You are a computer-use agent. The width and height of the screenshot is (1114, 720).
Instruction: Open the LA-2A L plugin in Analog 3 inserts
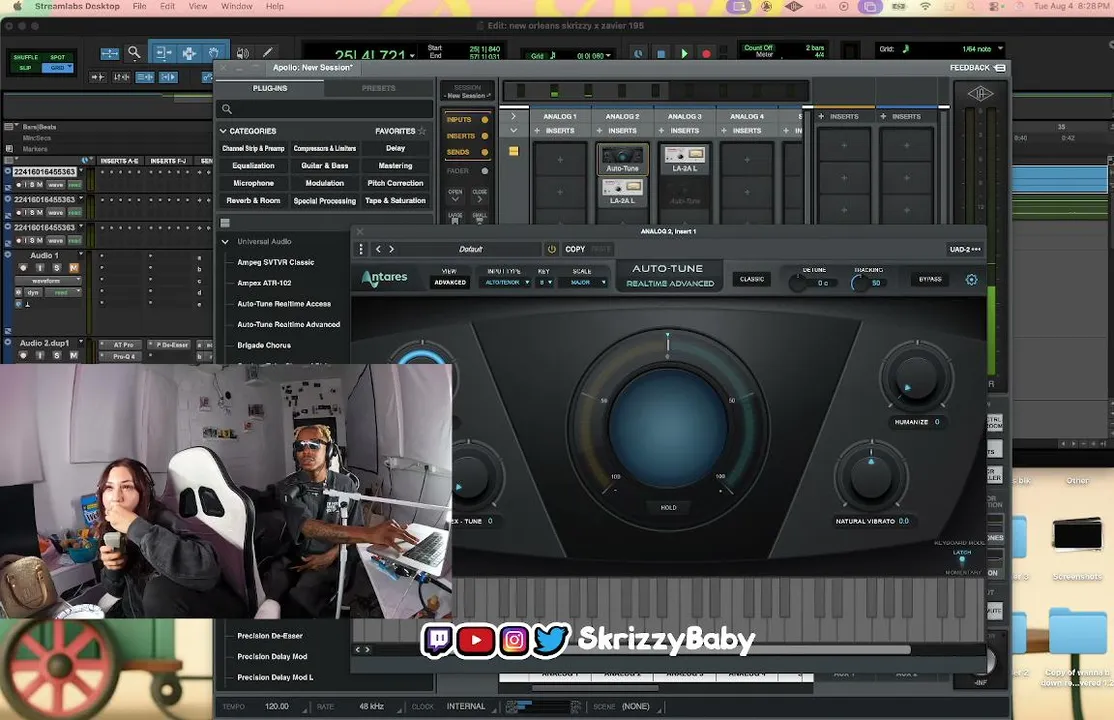click(685, 158)
